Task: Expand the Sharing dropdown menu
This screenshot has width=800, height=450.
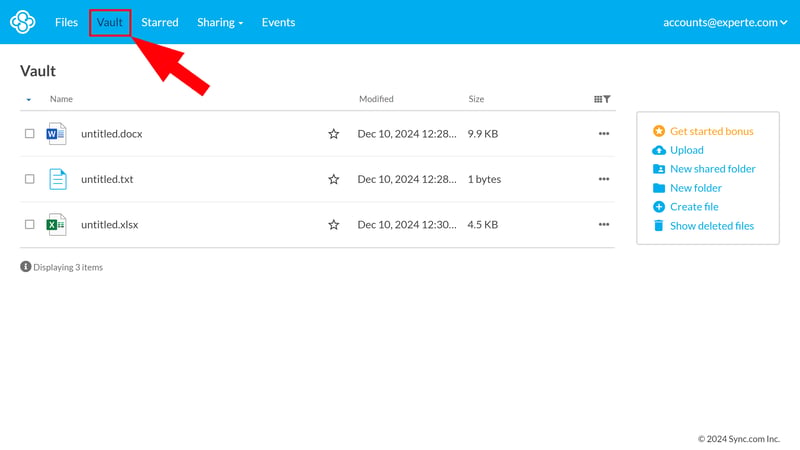Action: [x=220, y=22]
